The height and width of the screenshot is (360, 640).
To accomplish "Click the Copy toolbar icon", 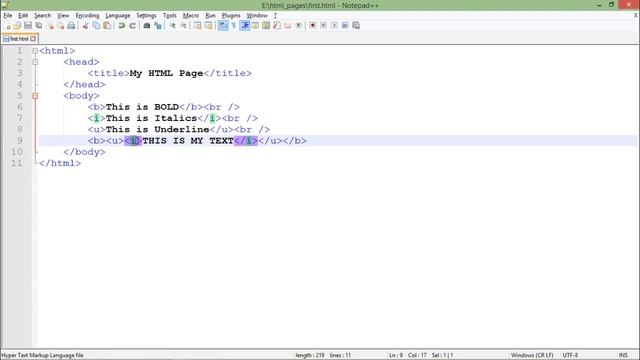I will click(x=96, y=25).
